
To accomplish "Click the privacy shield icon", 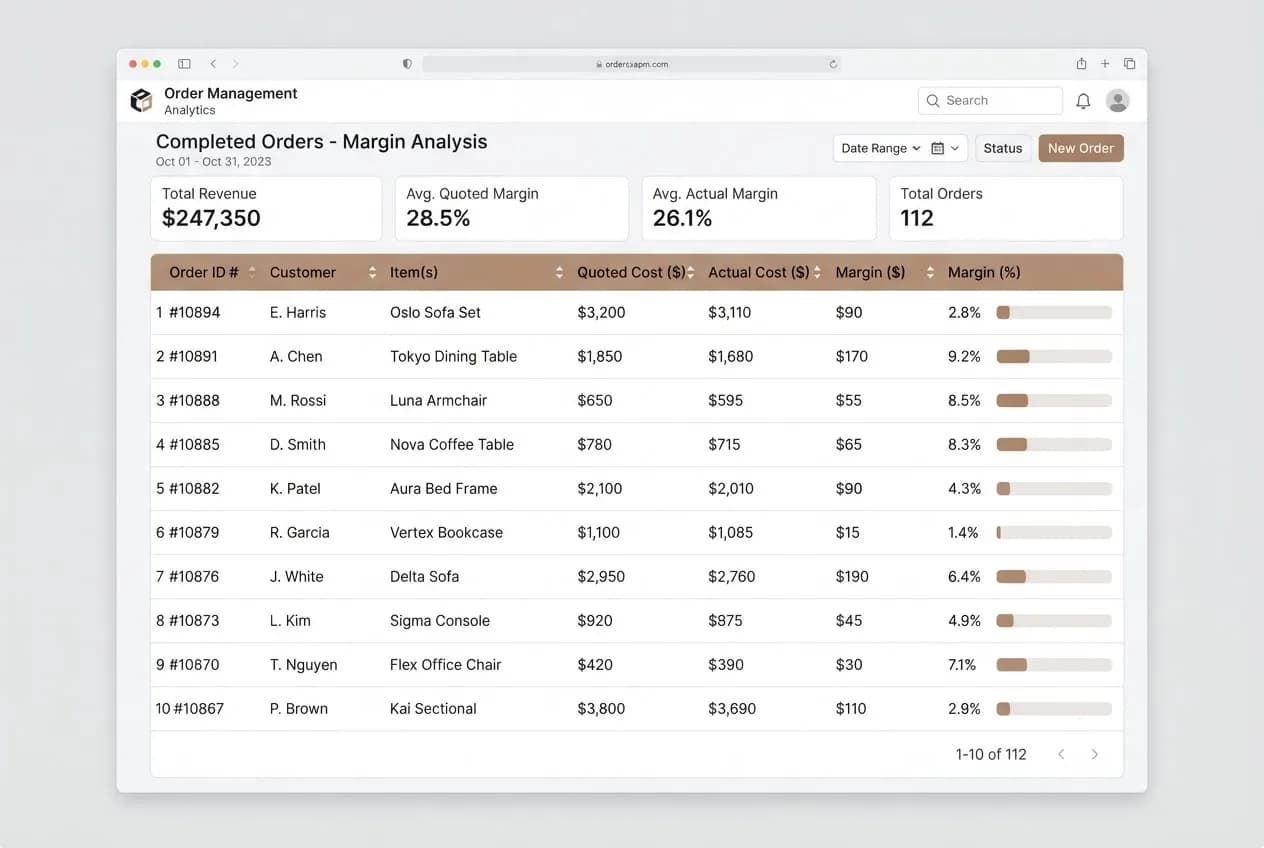I will coord(407,64).
